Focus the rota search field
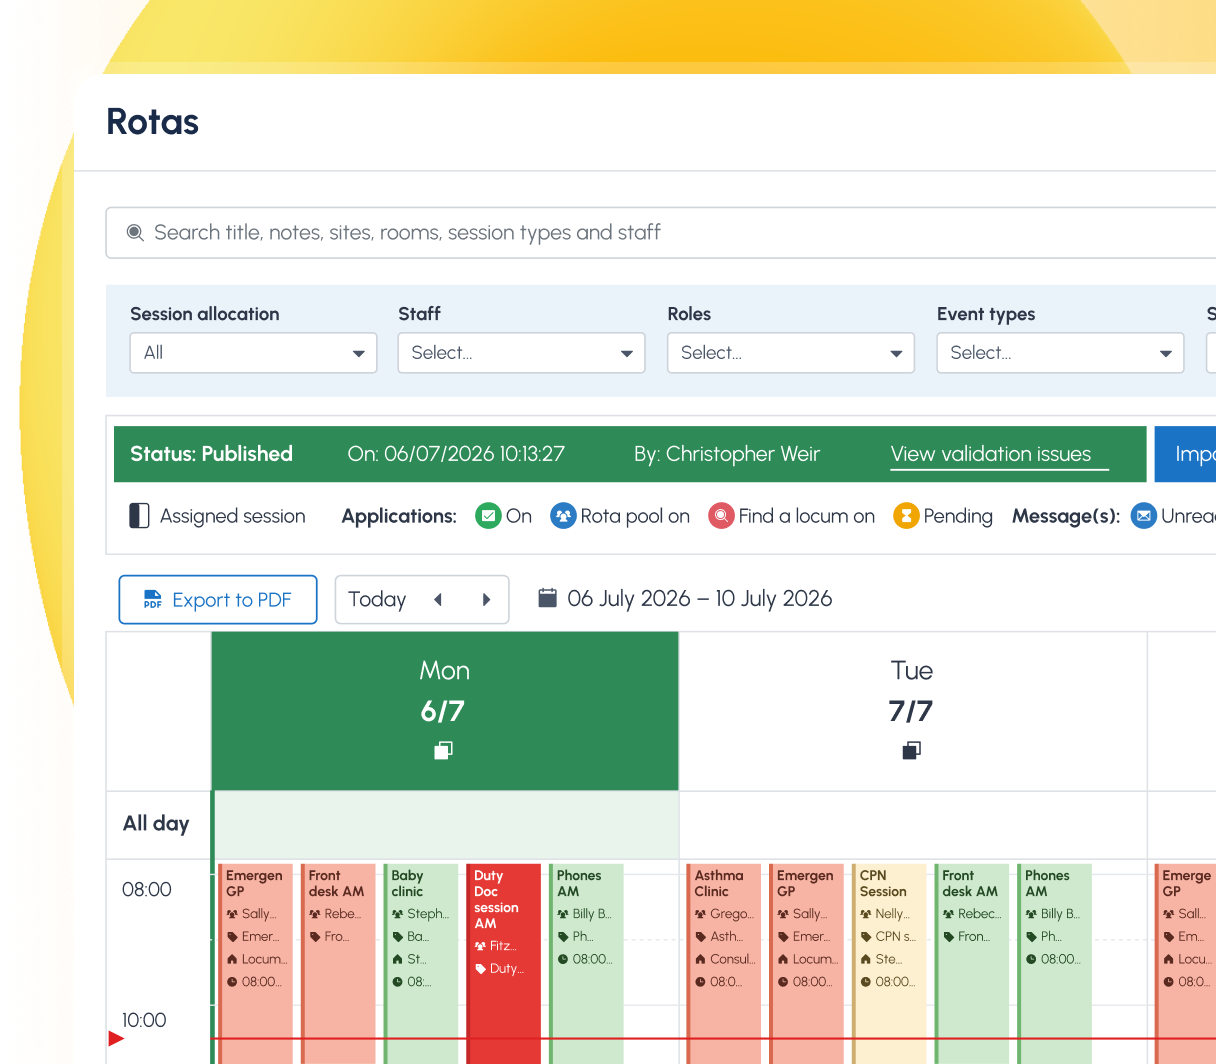 tap(661, 233)
